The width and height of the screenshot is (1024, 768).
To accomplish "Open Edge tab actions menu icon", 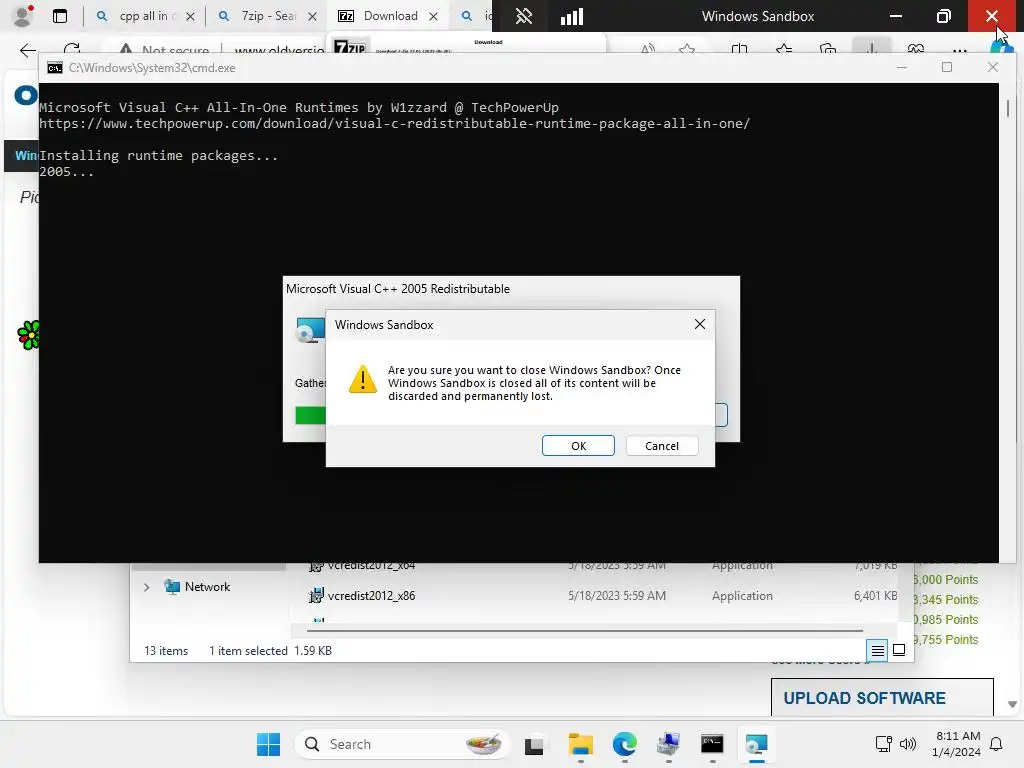I will click(x=60, y=16).
